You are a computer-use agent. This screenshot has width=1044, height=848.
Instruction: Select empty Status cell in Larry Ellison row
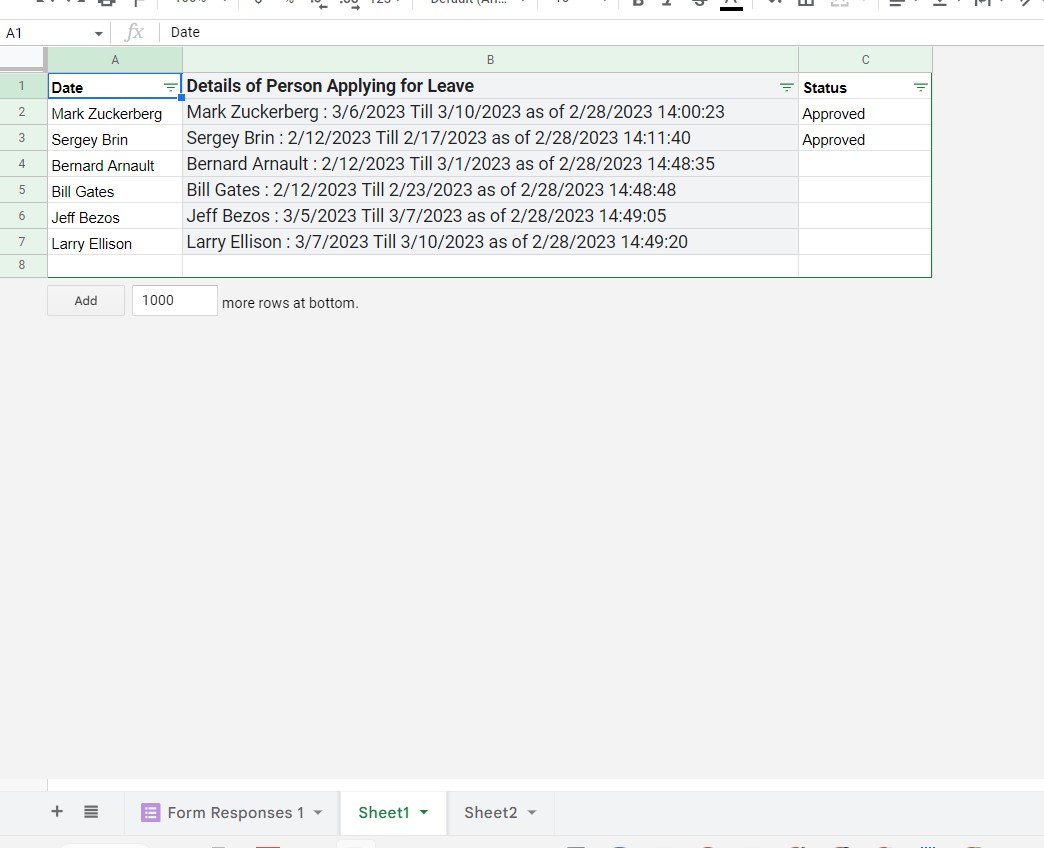[864, 242]
